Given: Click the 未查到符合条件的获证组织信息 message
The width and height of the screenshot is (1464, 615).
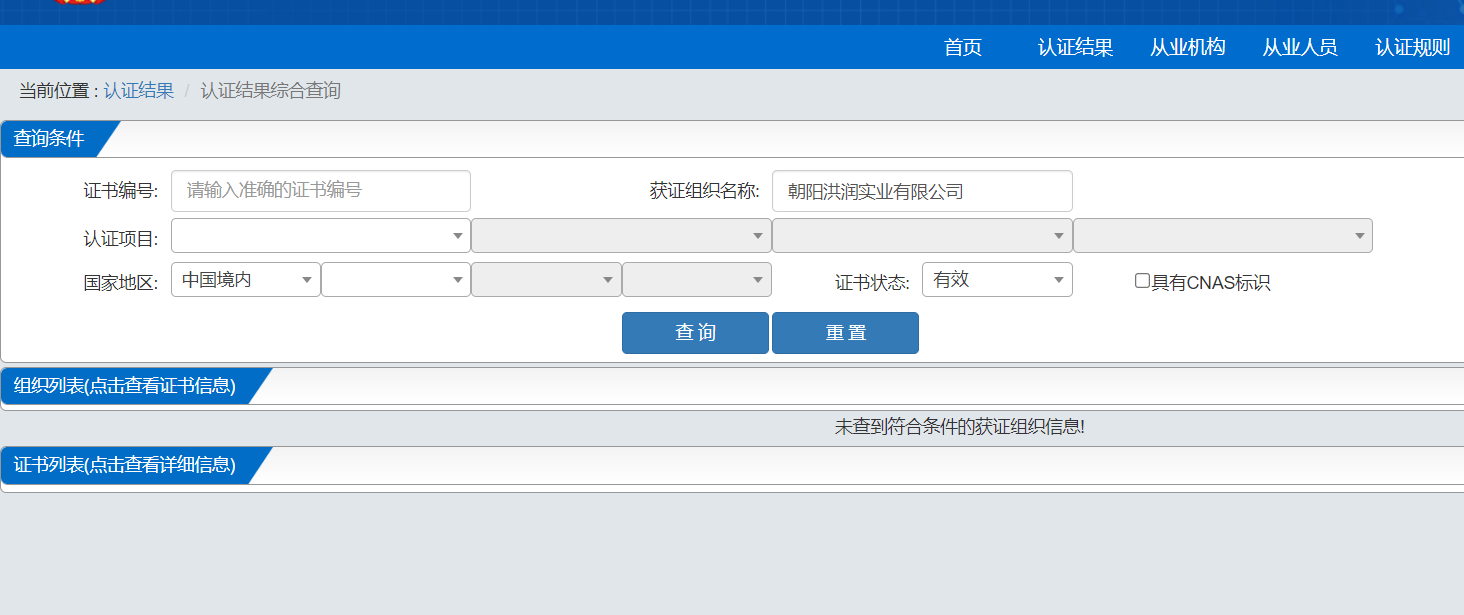Looking at the screenshot, I should (x=960, y=427).
